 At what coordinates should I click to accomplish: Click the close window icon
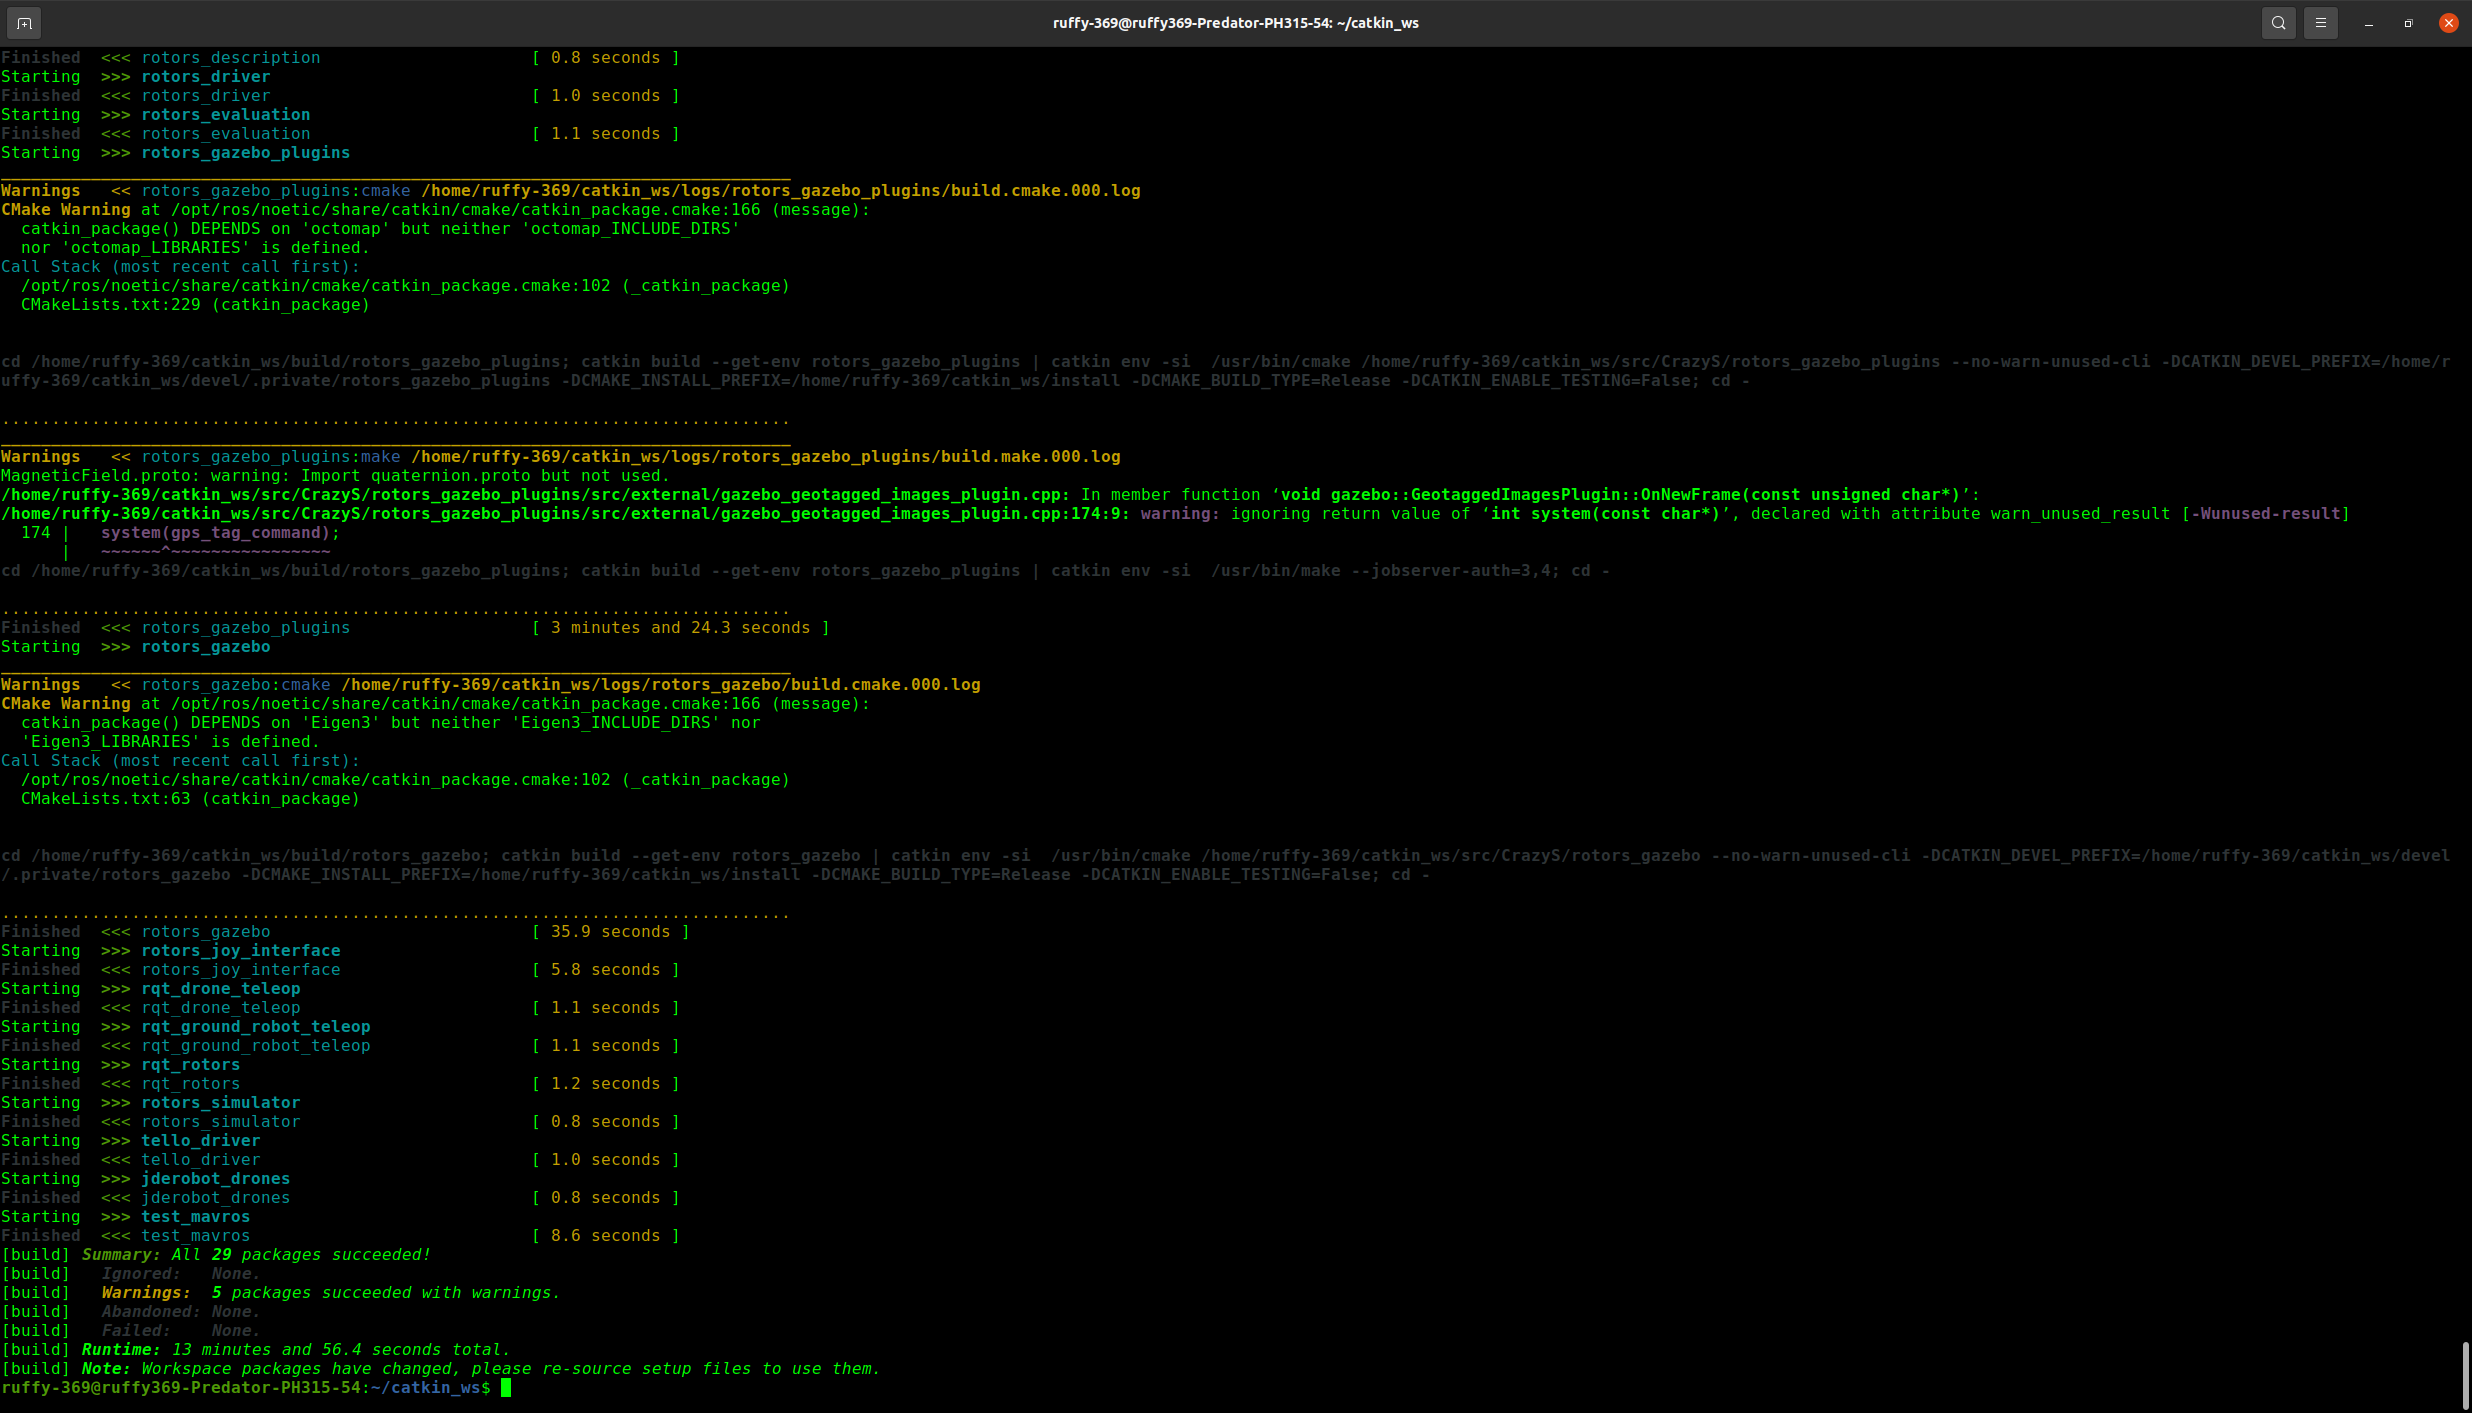[x=2448, y=24]
